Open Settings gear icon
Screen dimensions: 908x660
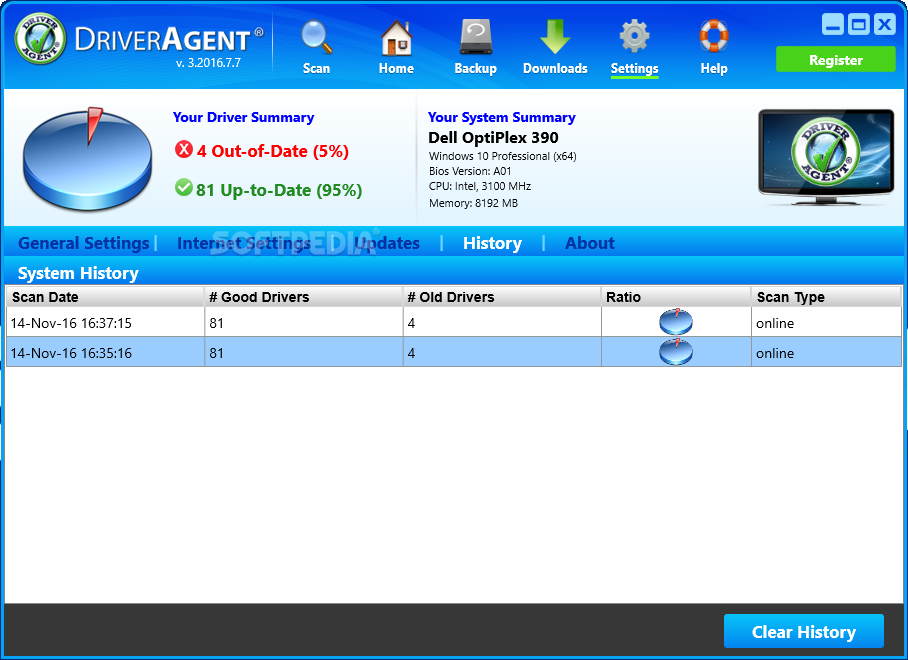tap(634, 36)
